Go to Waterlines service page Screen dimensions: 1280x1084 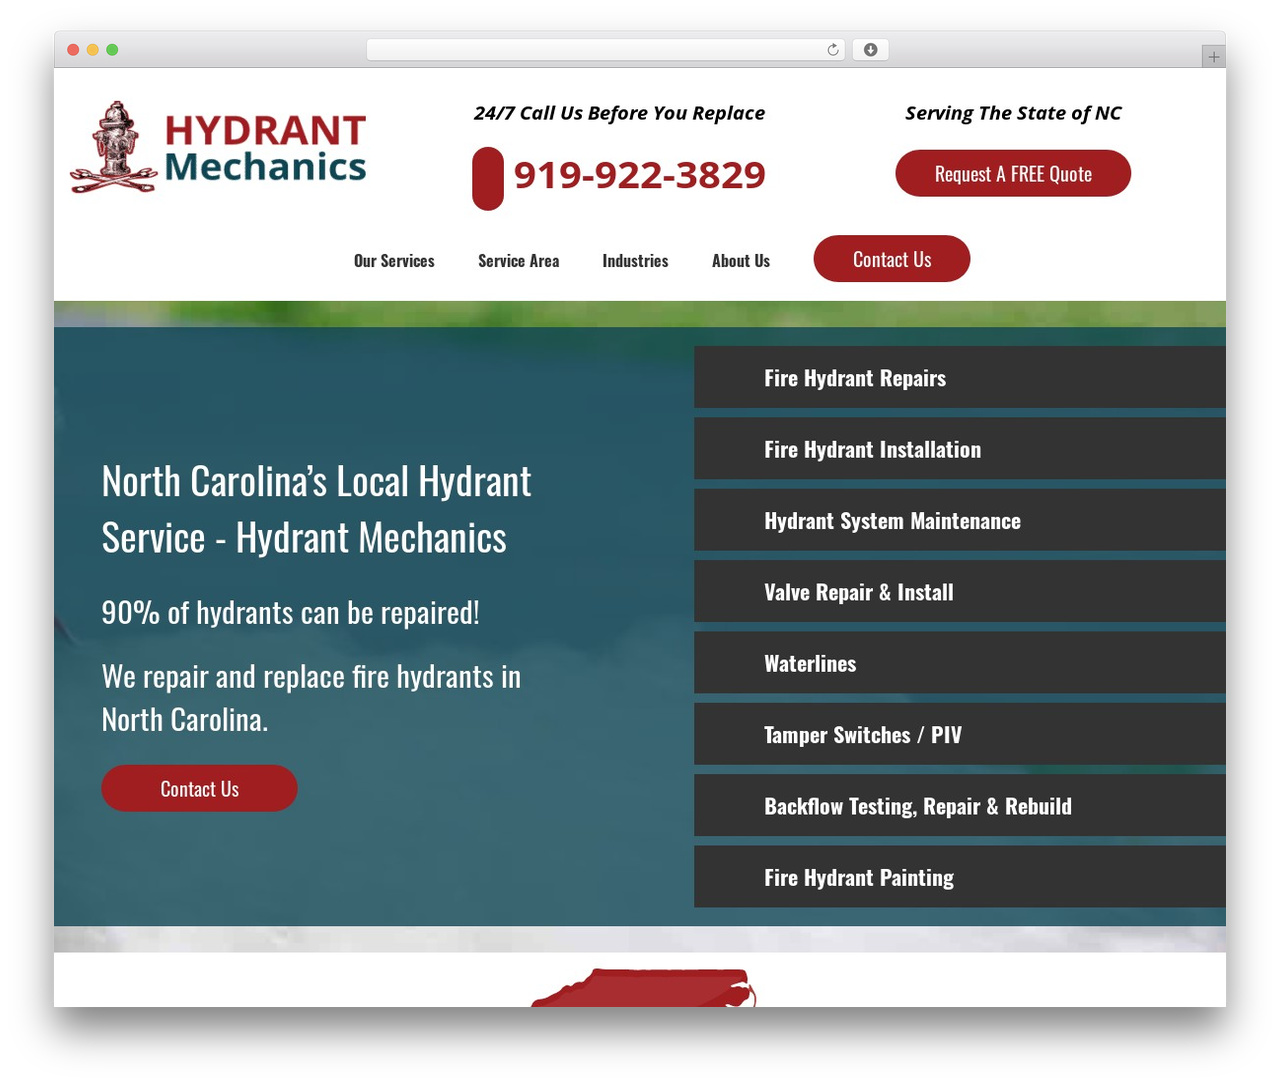[x=960, y=663]
